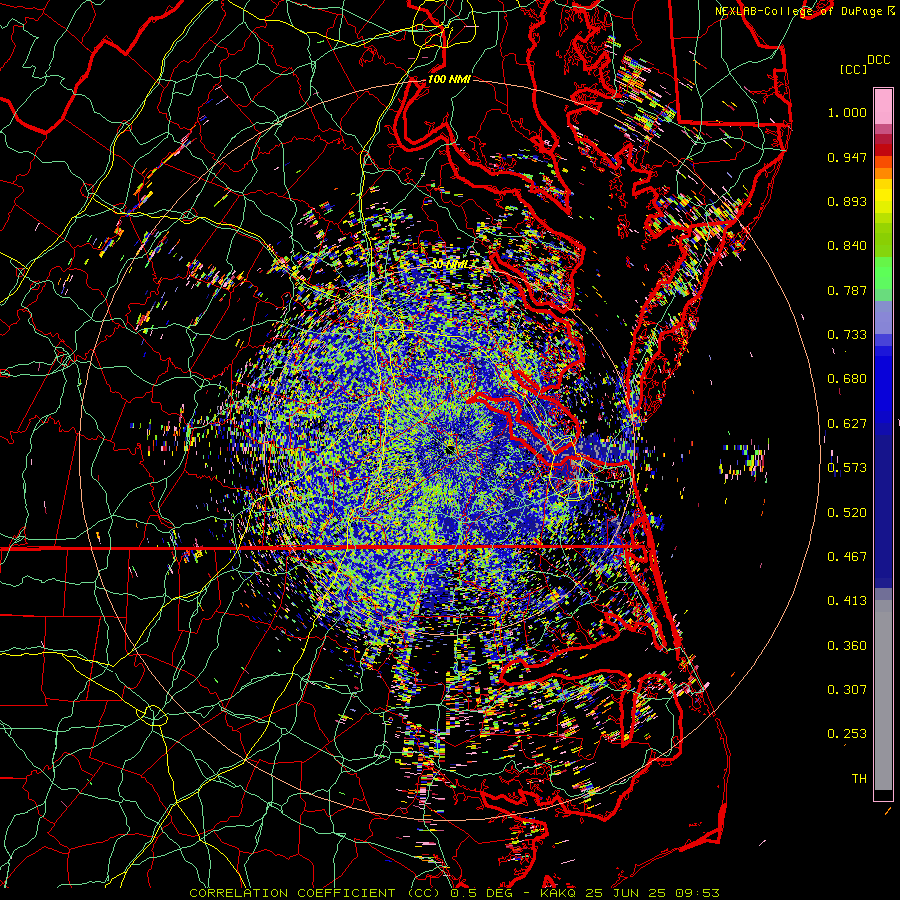Viewport: 900px width, 900px height.
Task: Click the 0.573 legend value
Action: (x=847, y=468)
